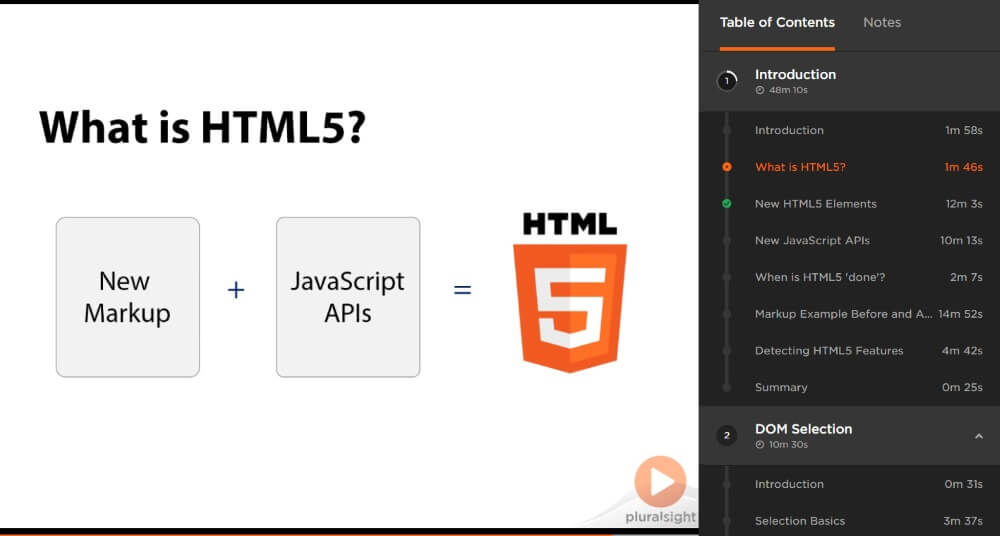Screen dimensions: 1000x536
Task: Open New JavaScript APIs clip
Action: [849, 241]
